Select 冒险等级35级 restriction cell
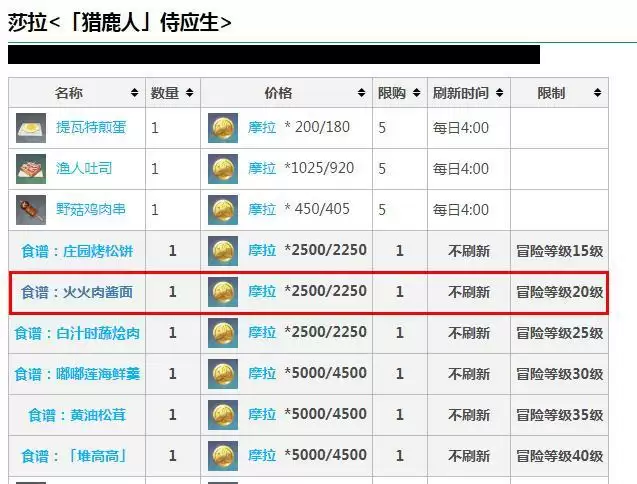The width and height of the screenshot is (637, 484). click(559, 415)
